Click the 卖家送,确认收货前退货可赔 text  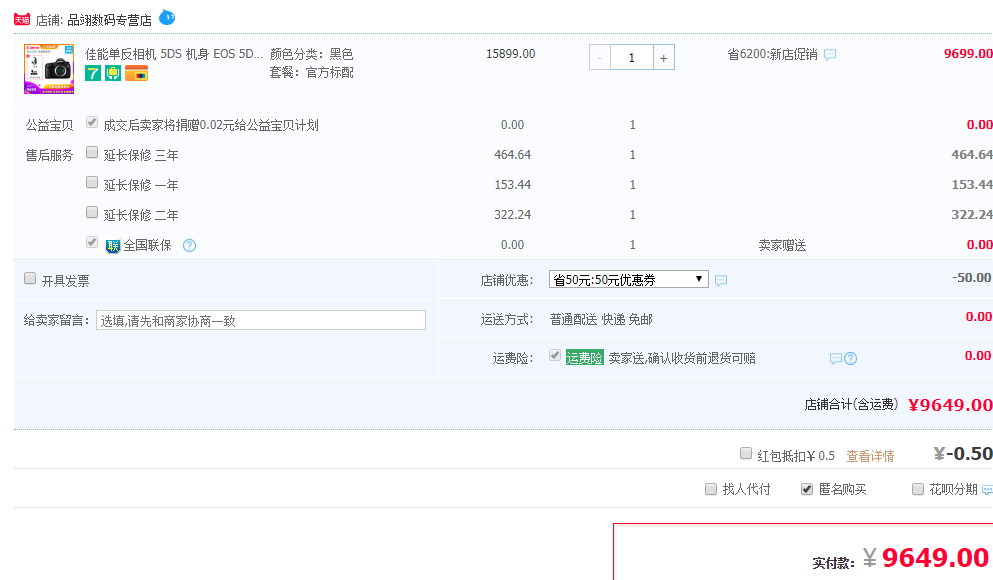tap(682, 358)
